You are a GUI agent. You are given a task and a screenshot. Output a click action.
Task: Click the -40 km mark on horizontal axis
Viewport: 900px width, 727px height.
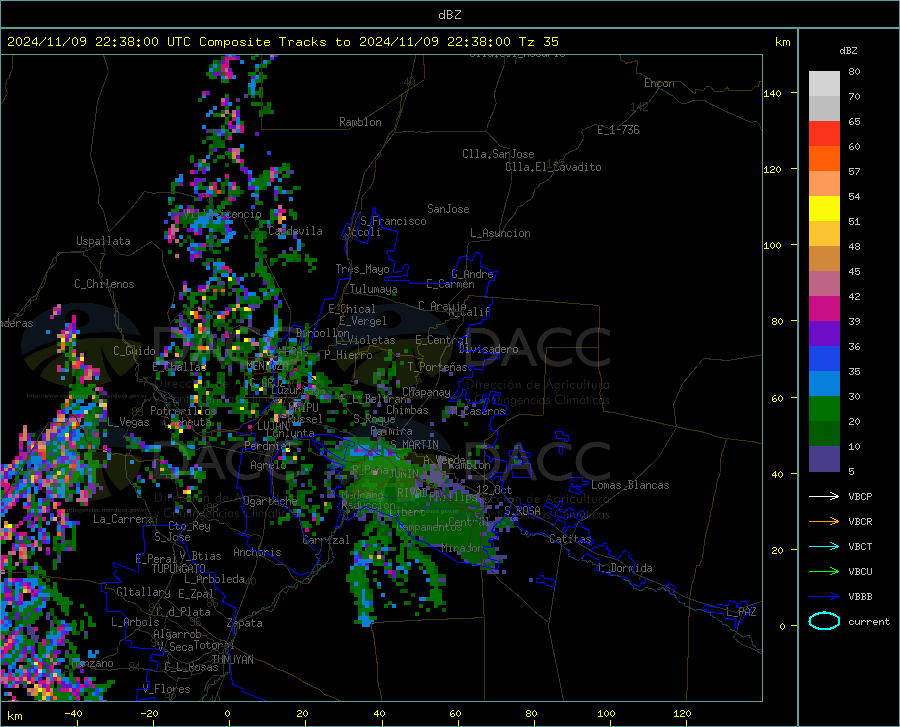click(73, 714)
